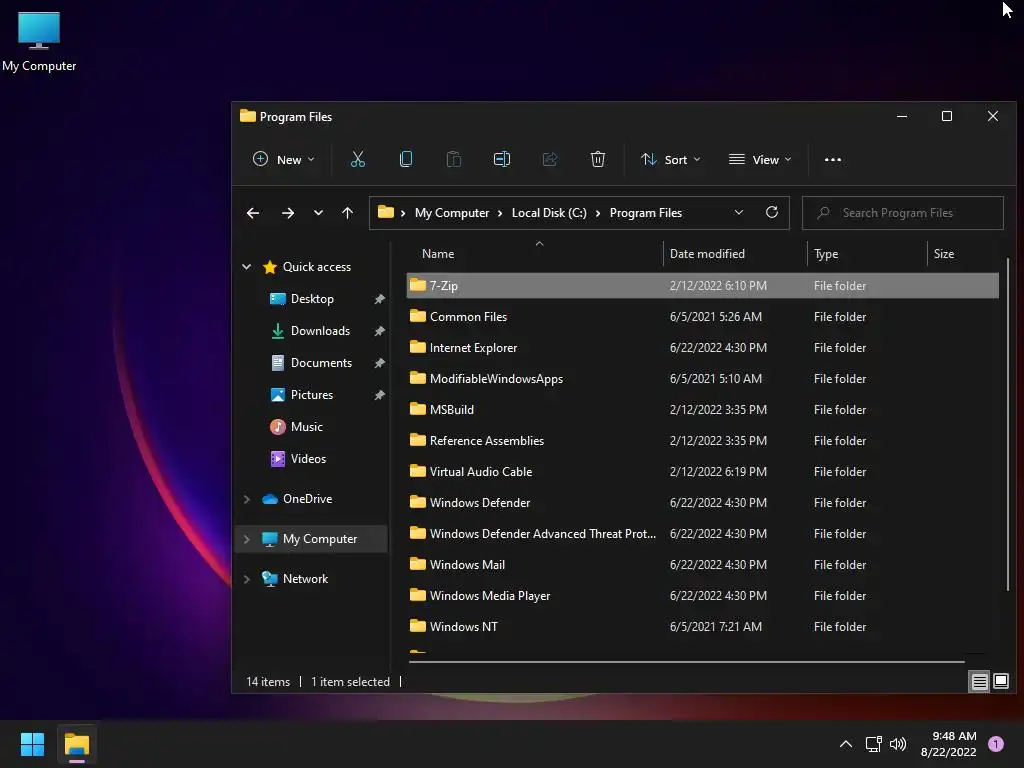Expand the OneDrive tree node
This screenshot has height=768, width=1024.
coord(246,499)
